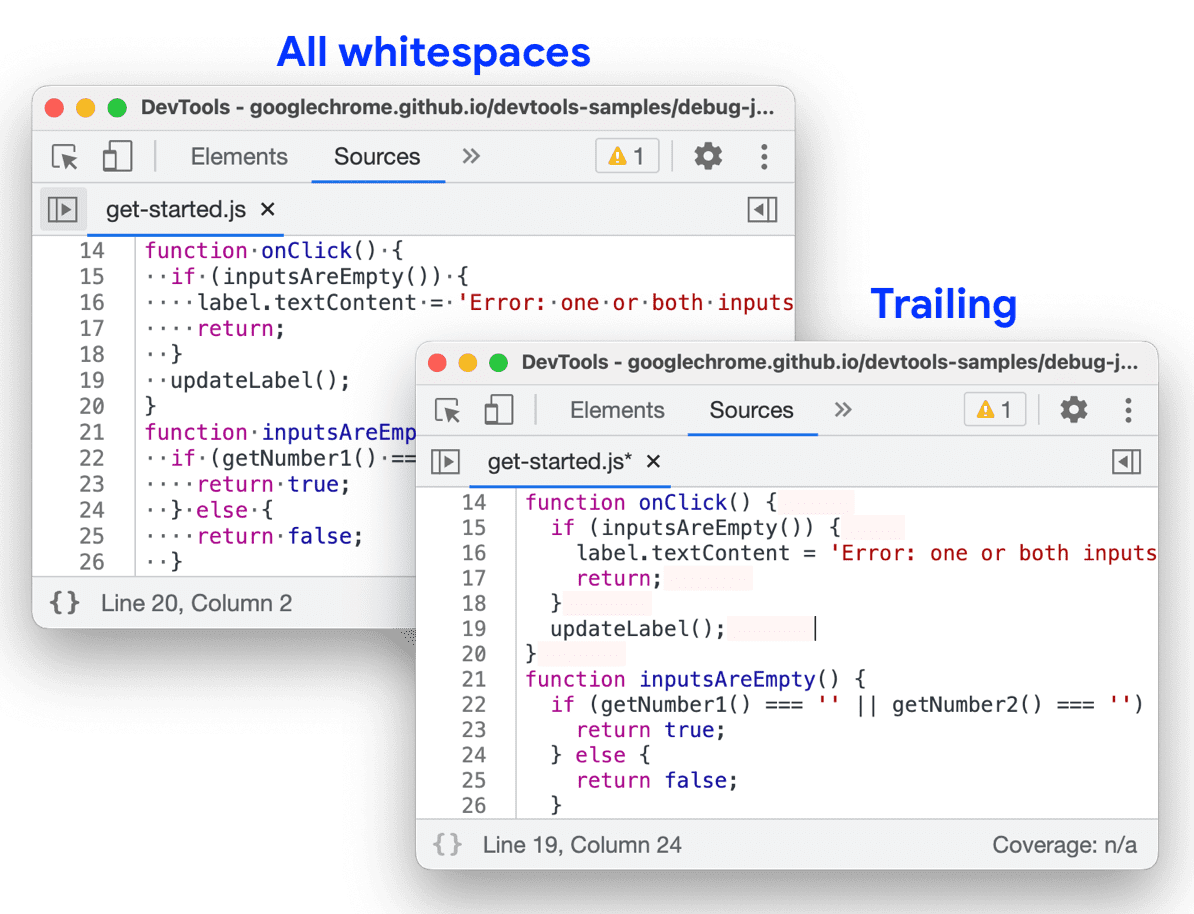The width and height of the screenshot is (1194, 914).
Task: Show debugger pane icon in back DevTools window
Action: (762, 210)
